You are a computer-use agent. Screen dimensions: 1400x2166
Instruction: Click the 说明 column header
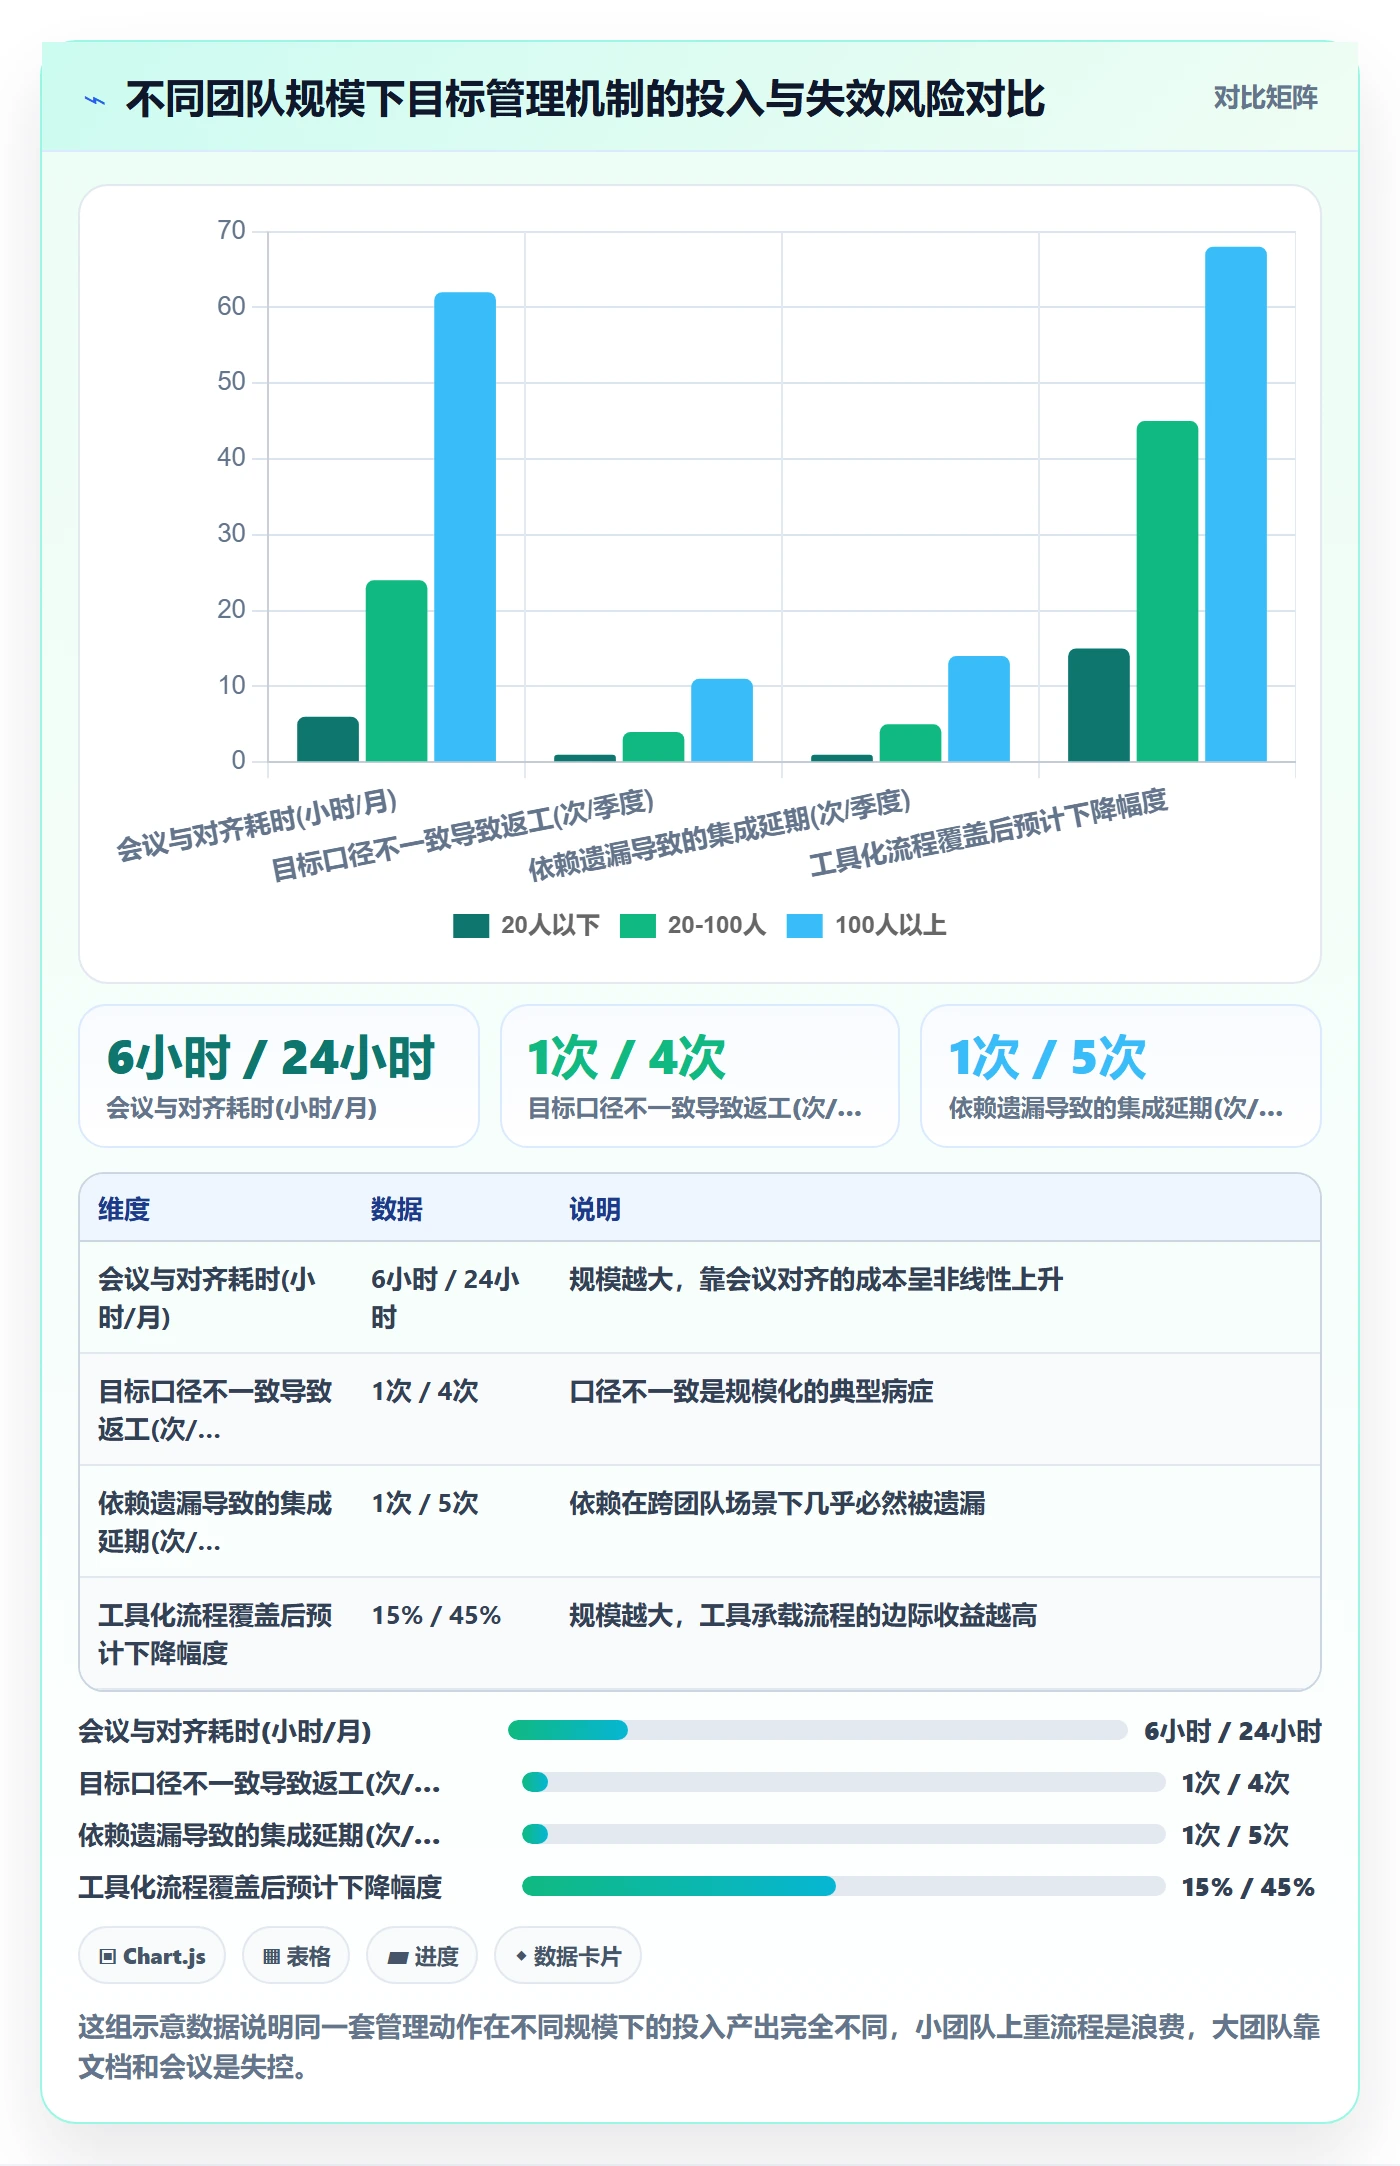tap(595, 1209)
